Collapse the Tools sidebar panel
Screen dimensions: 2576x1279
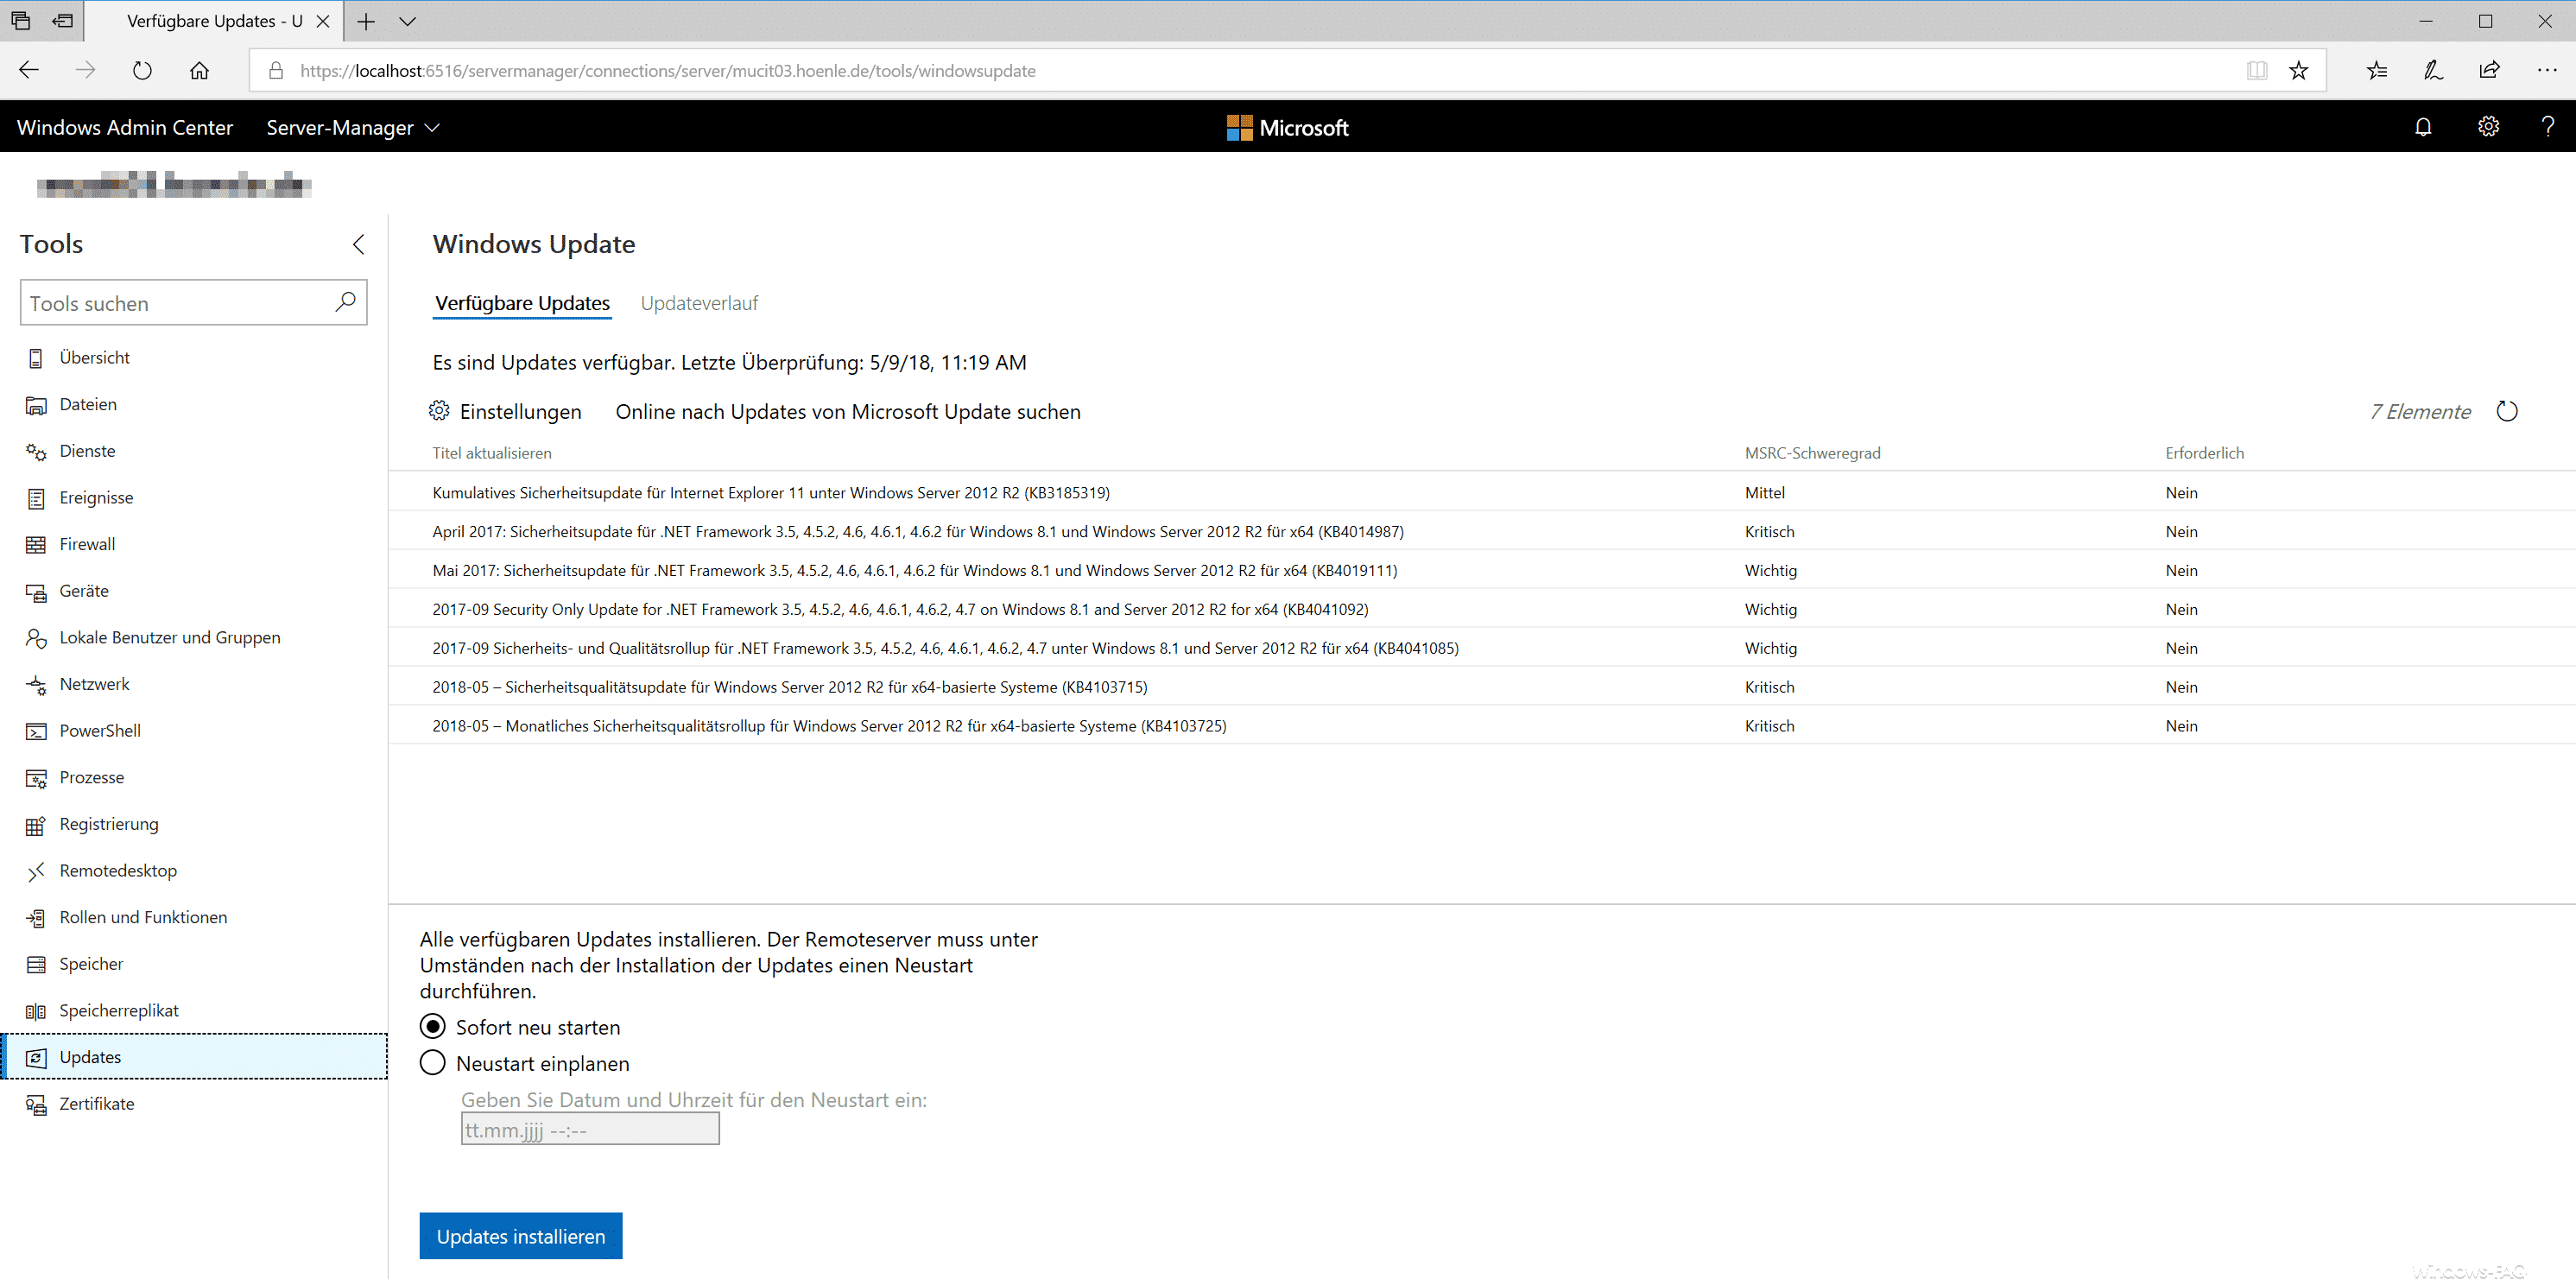pos(359,244)
